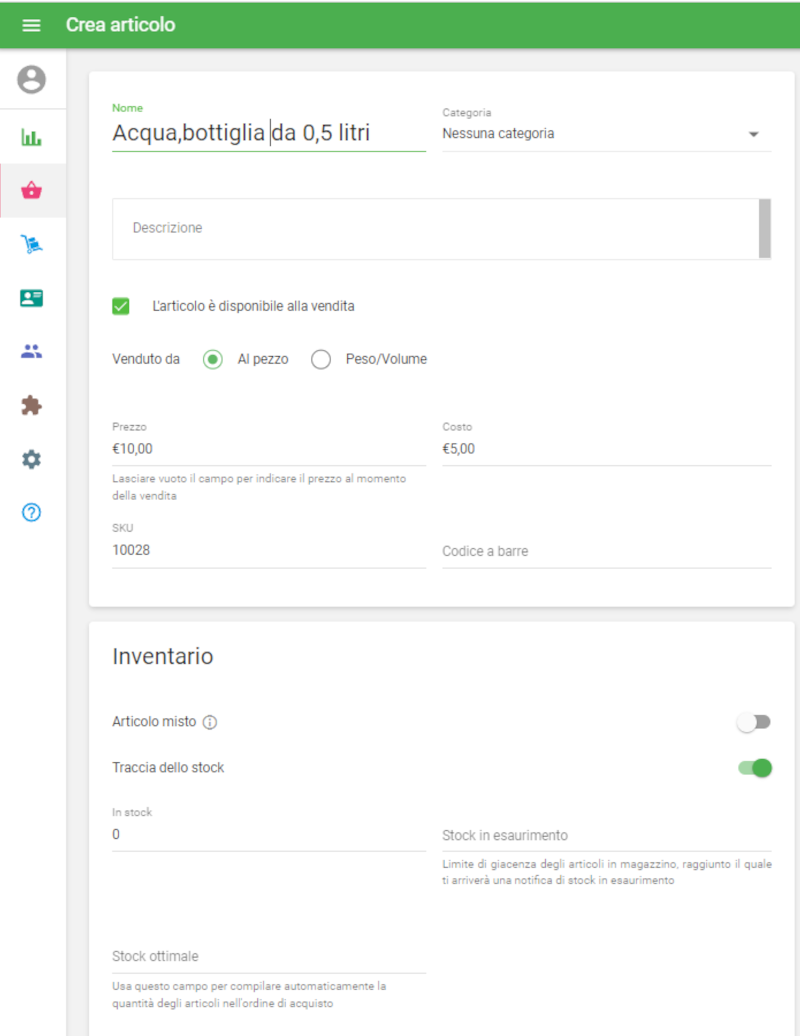Select the Al pezzo radio button

click(213, 360)
